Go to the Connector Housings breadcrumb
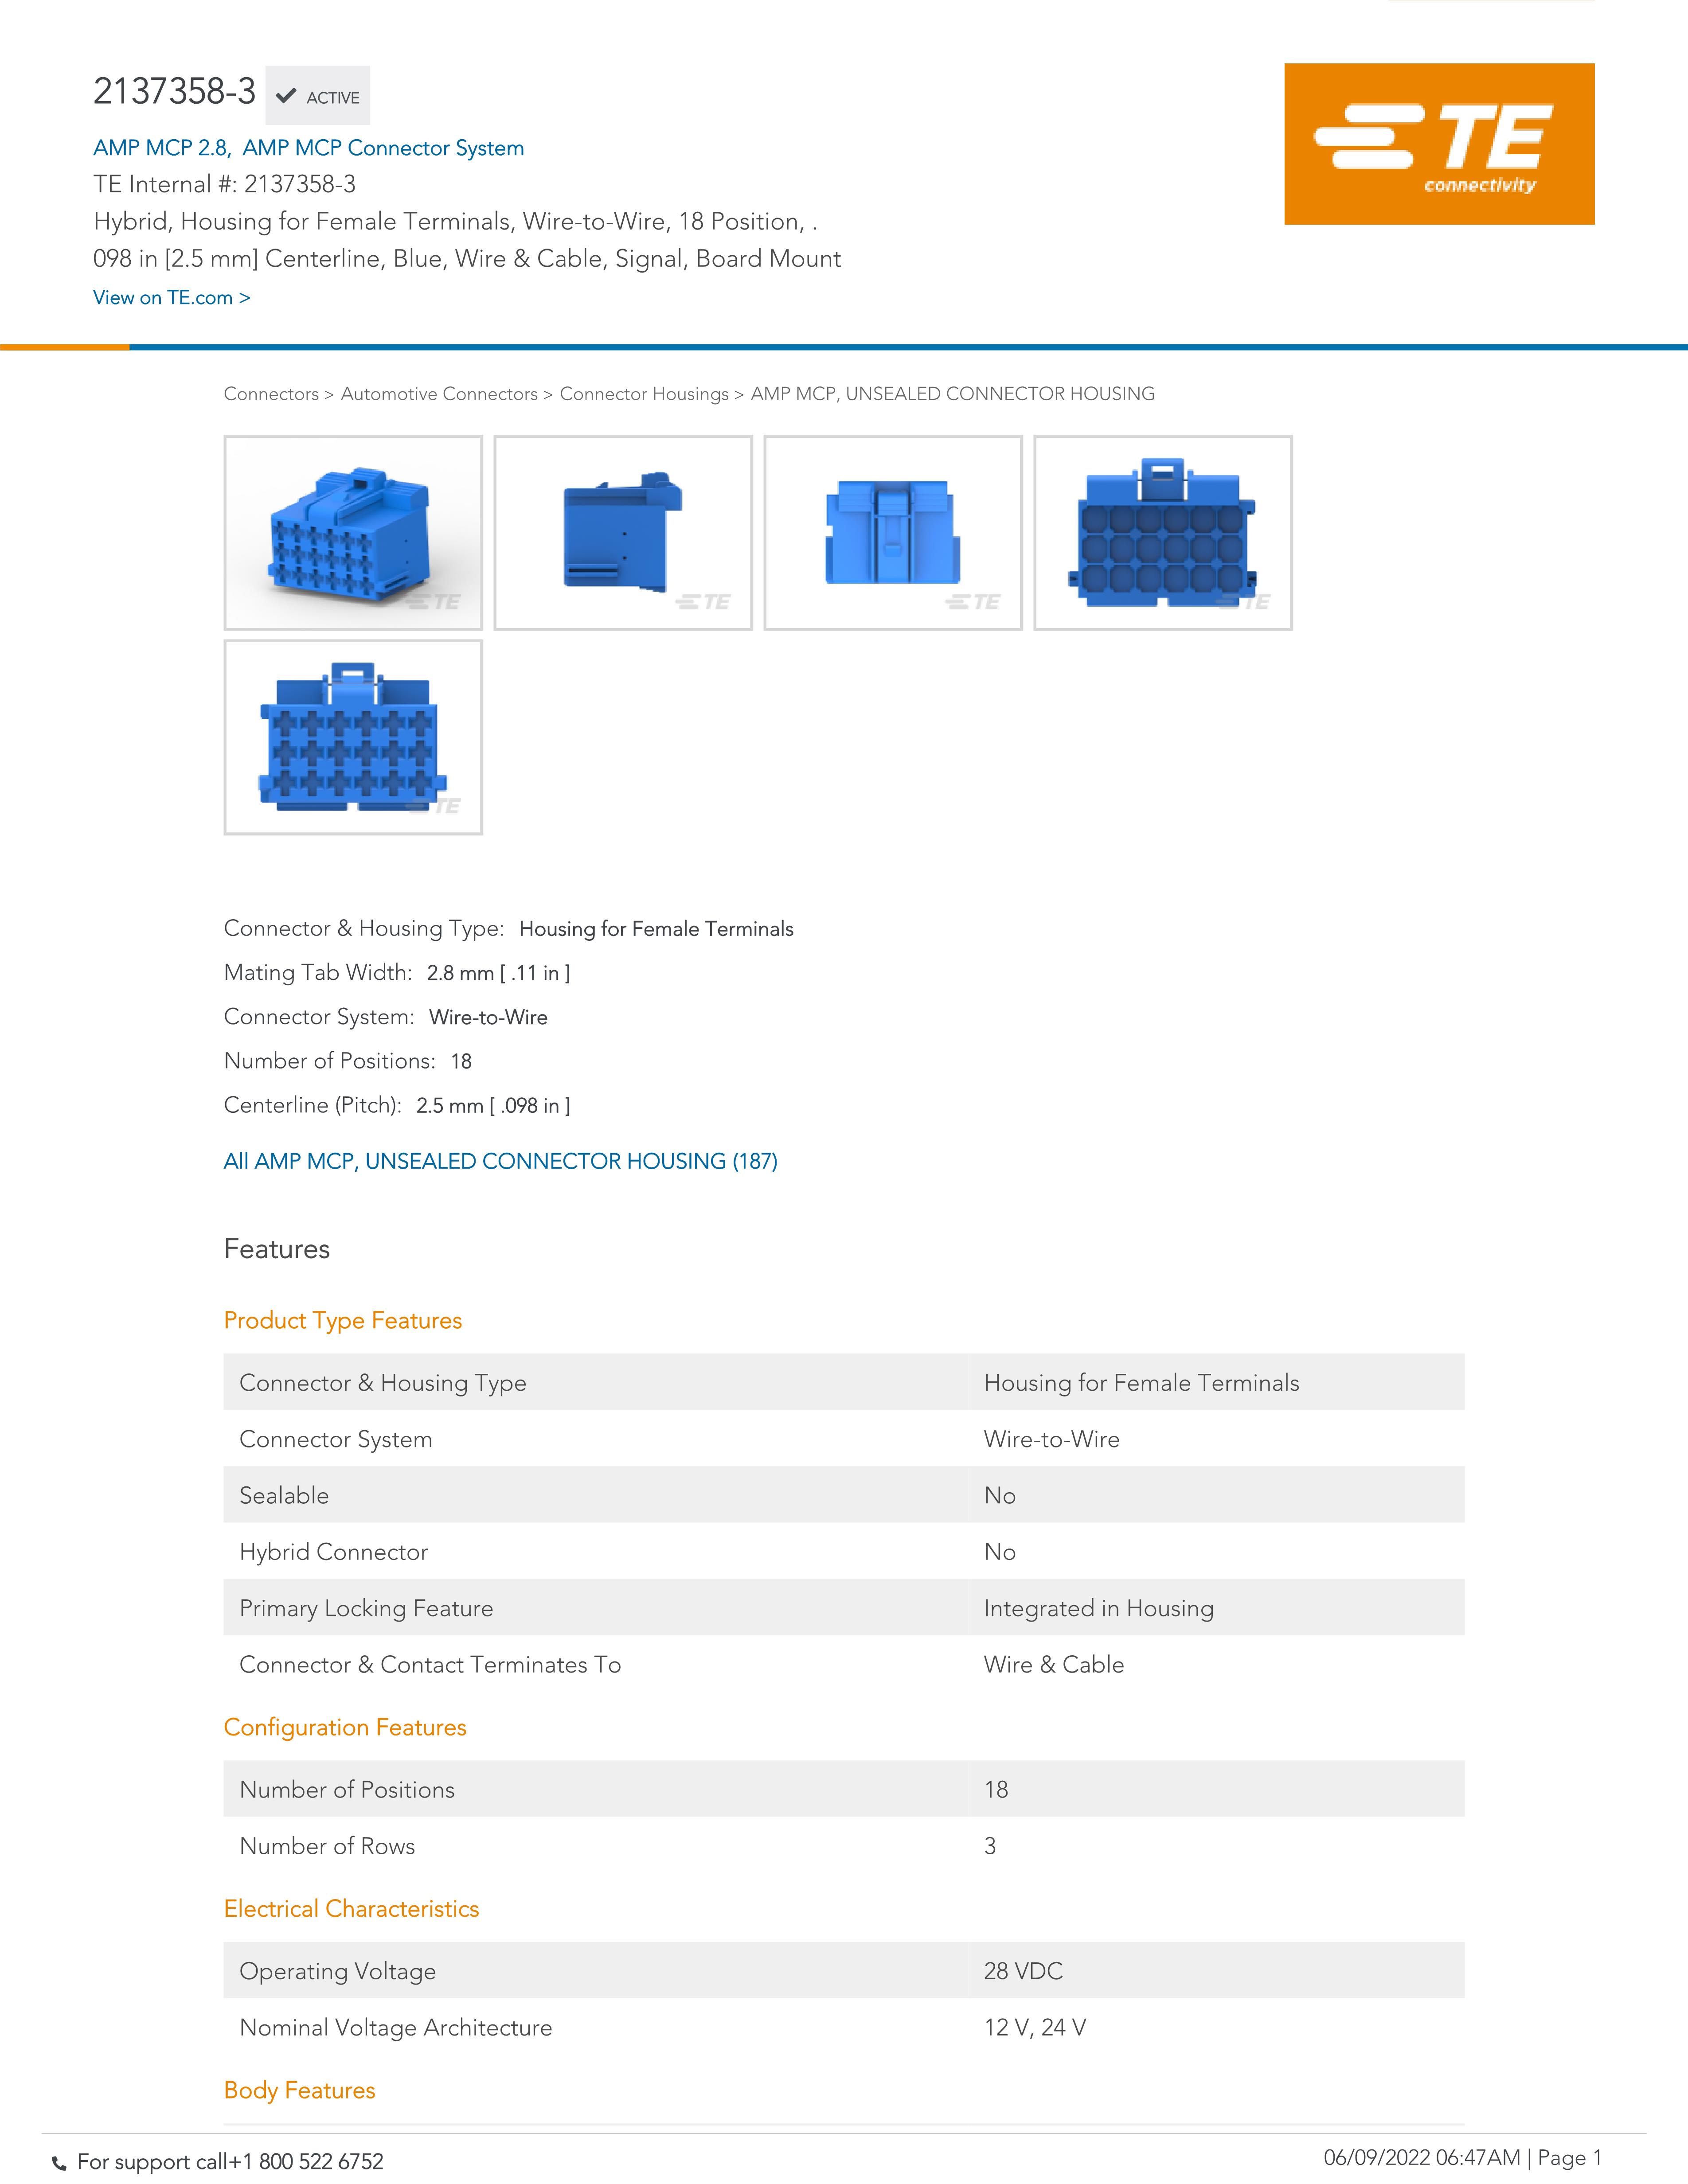This screenshot has height=2184, width=1688. pyautogui.click(x=644, y=394)
